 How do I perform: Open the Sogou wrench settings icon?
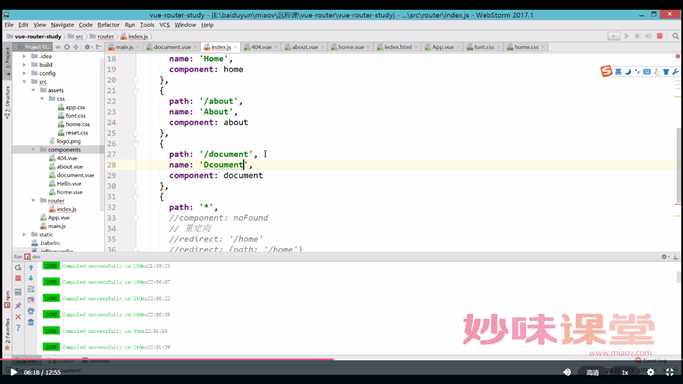pos(676,71)
